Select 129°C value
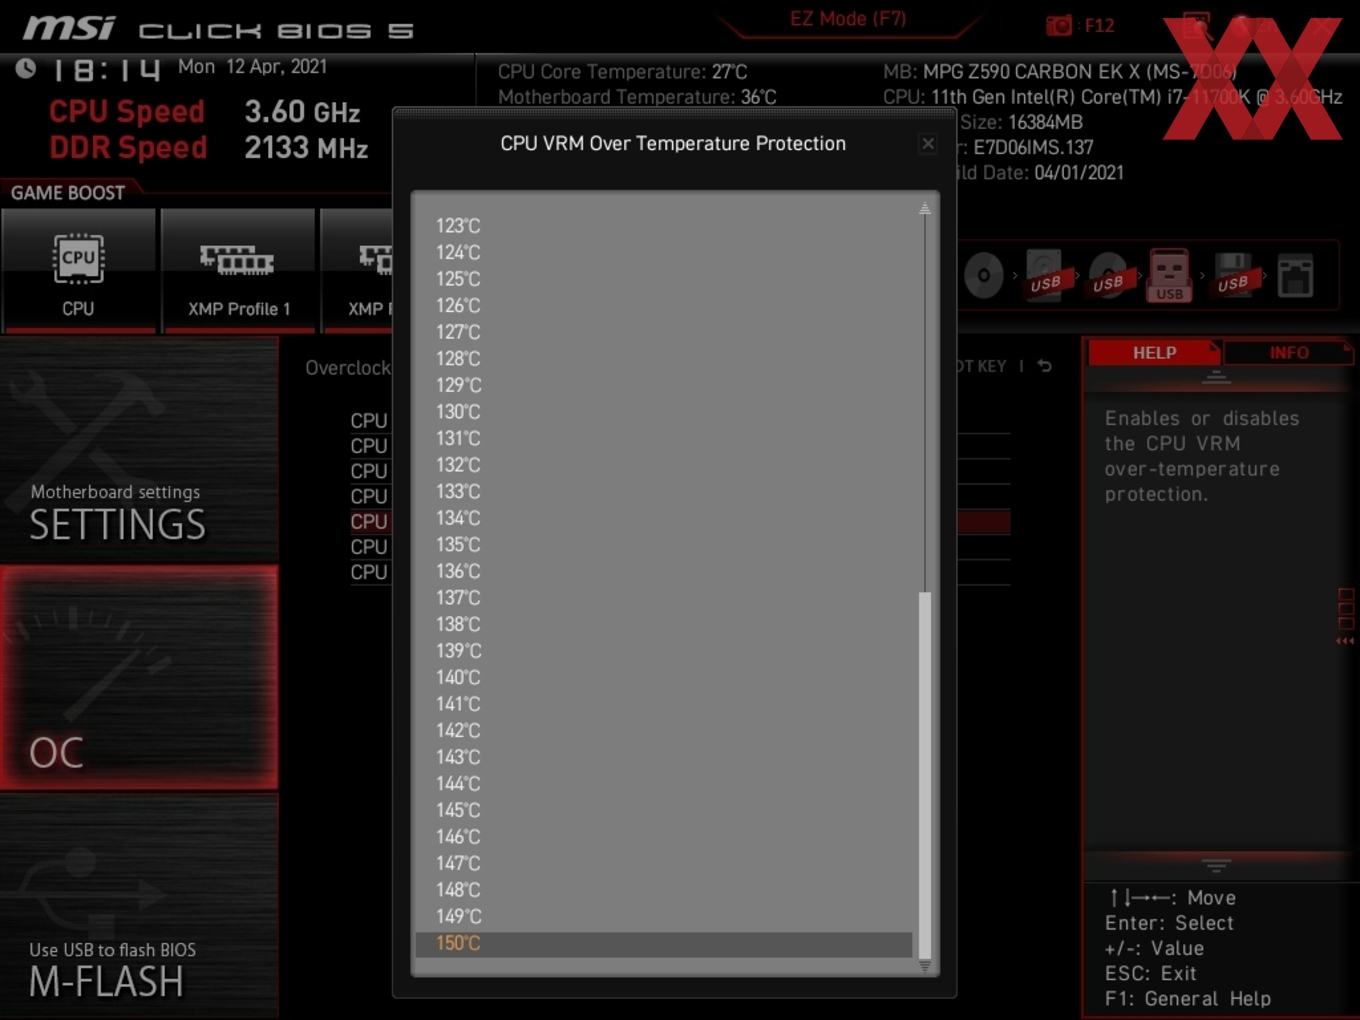 click(x=664, y=385)
